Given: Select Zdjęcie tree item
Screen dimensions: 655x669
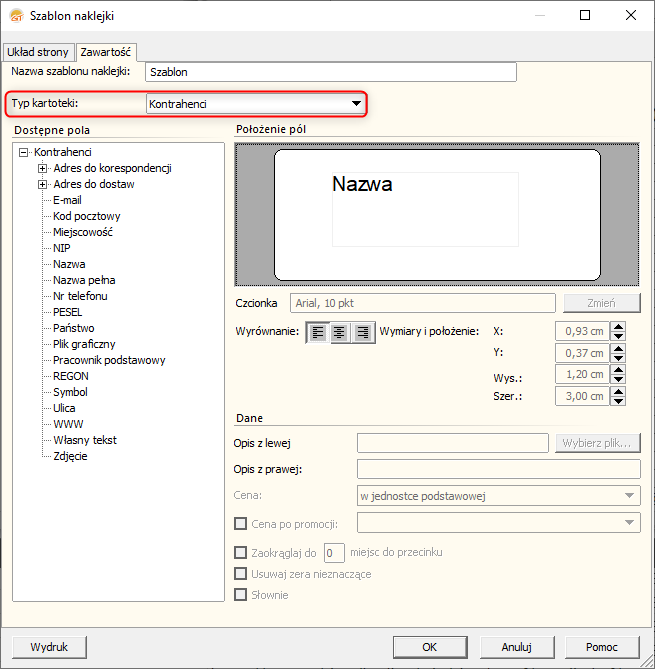Looking at the screenshot, I should click(70, 456).
